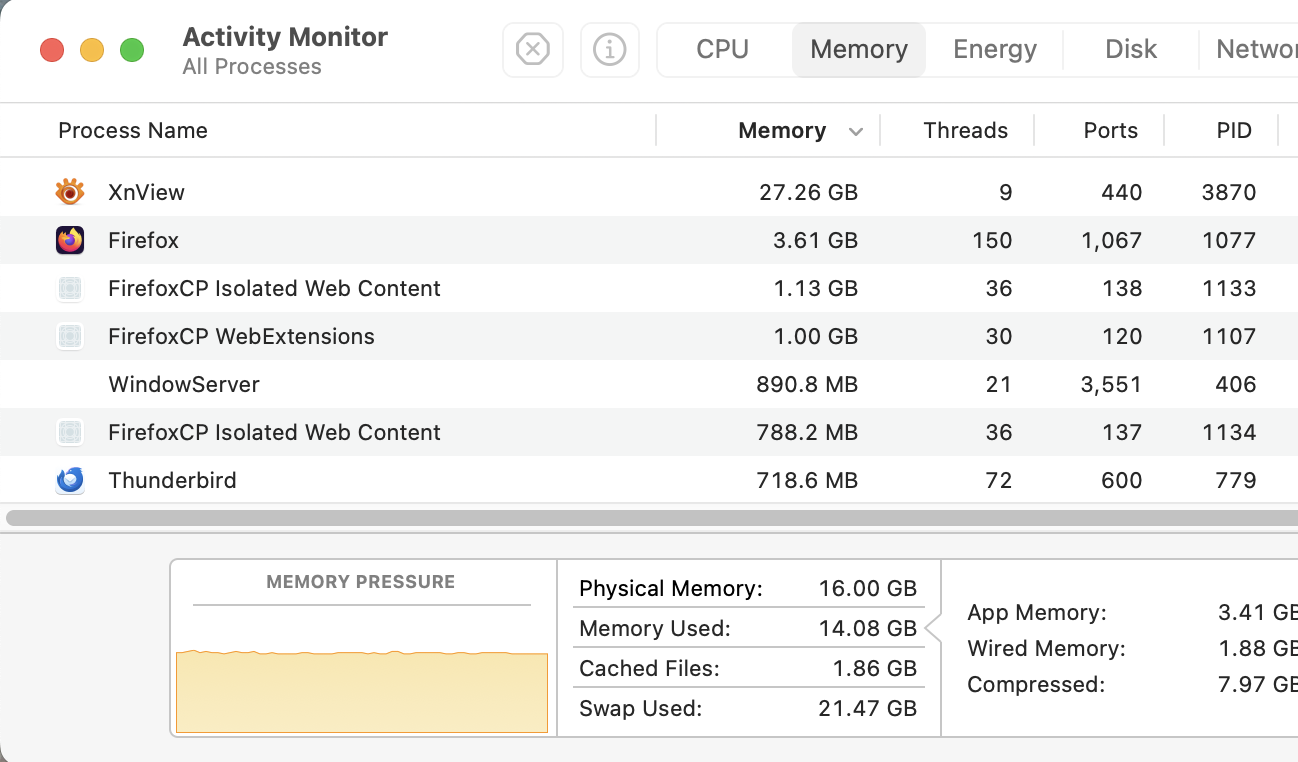This screenshot has width=1298, height=762.
Task: Click FirefoxCP Isolated Web Content with PID 1134
Action: coord(274,432)
